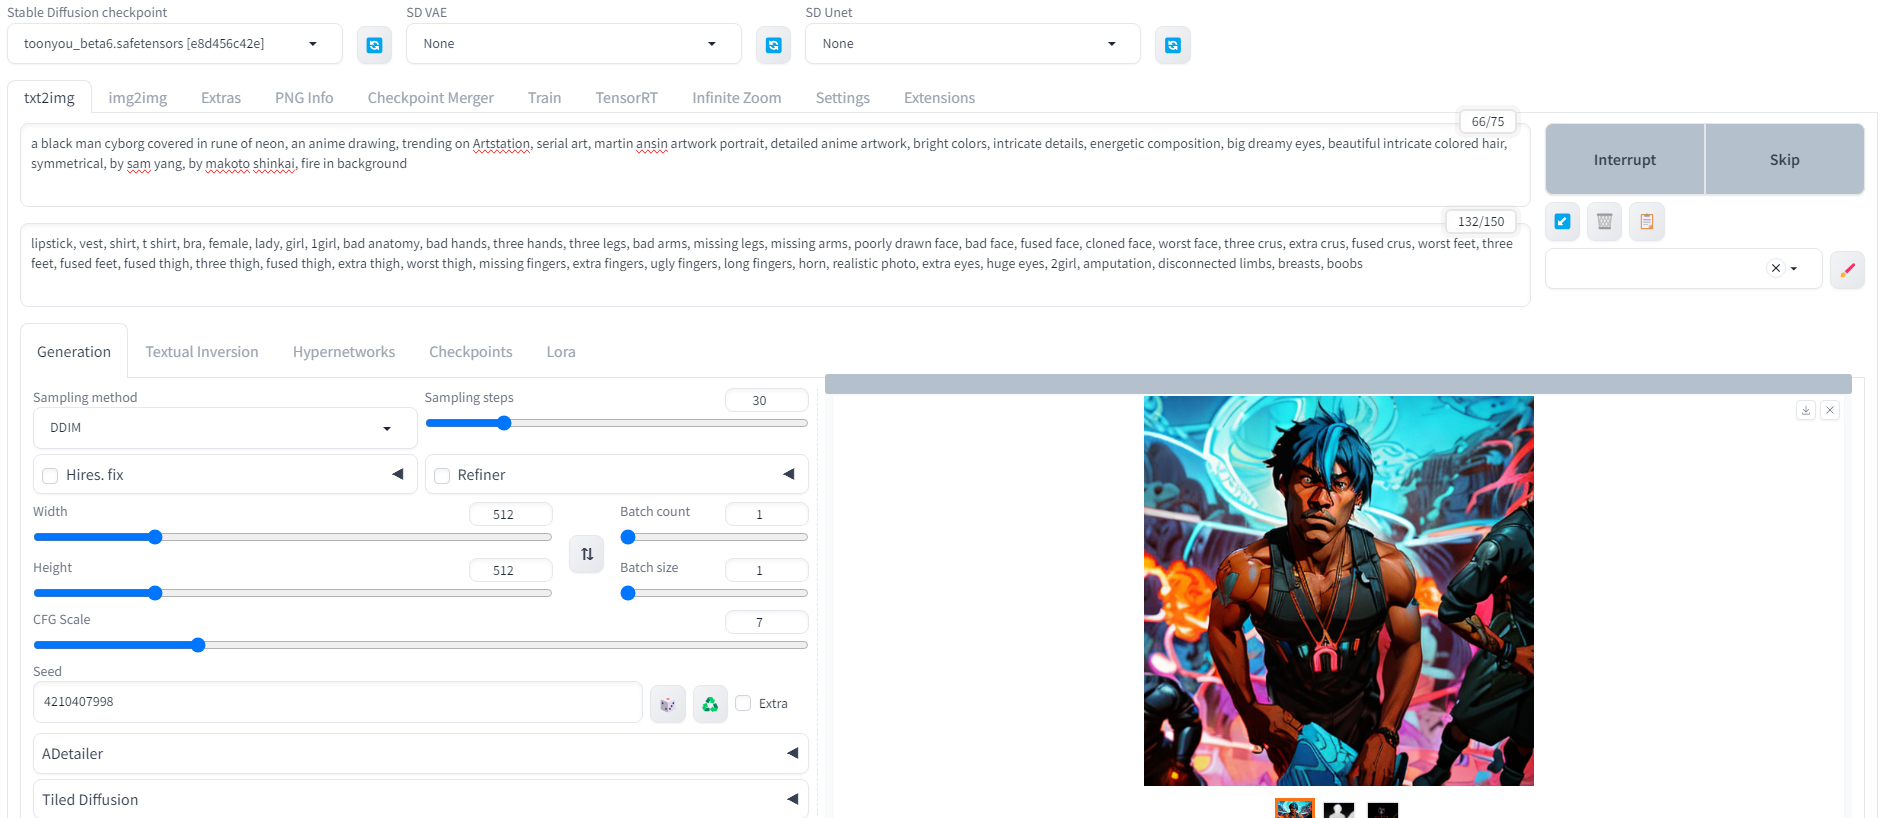Screen dimensions: 1888x818
Task: Go to the PNG Info tab
Action: tap(304, 98)
